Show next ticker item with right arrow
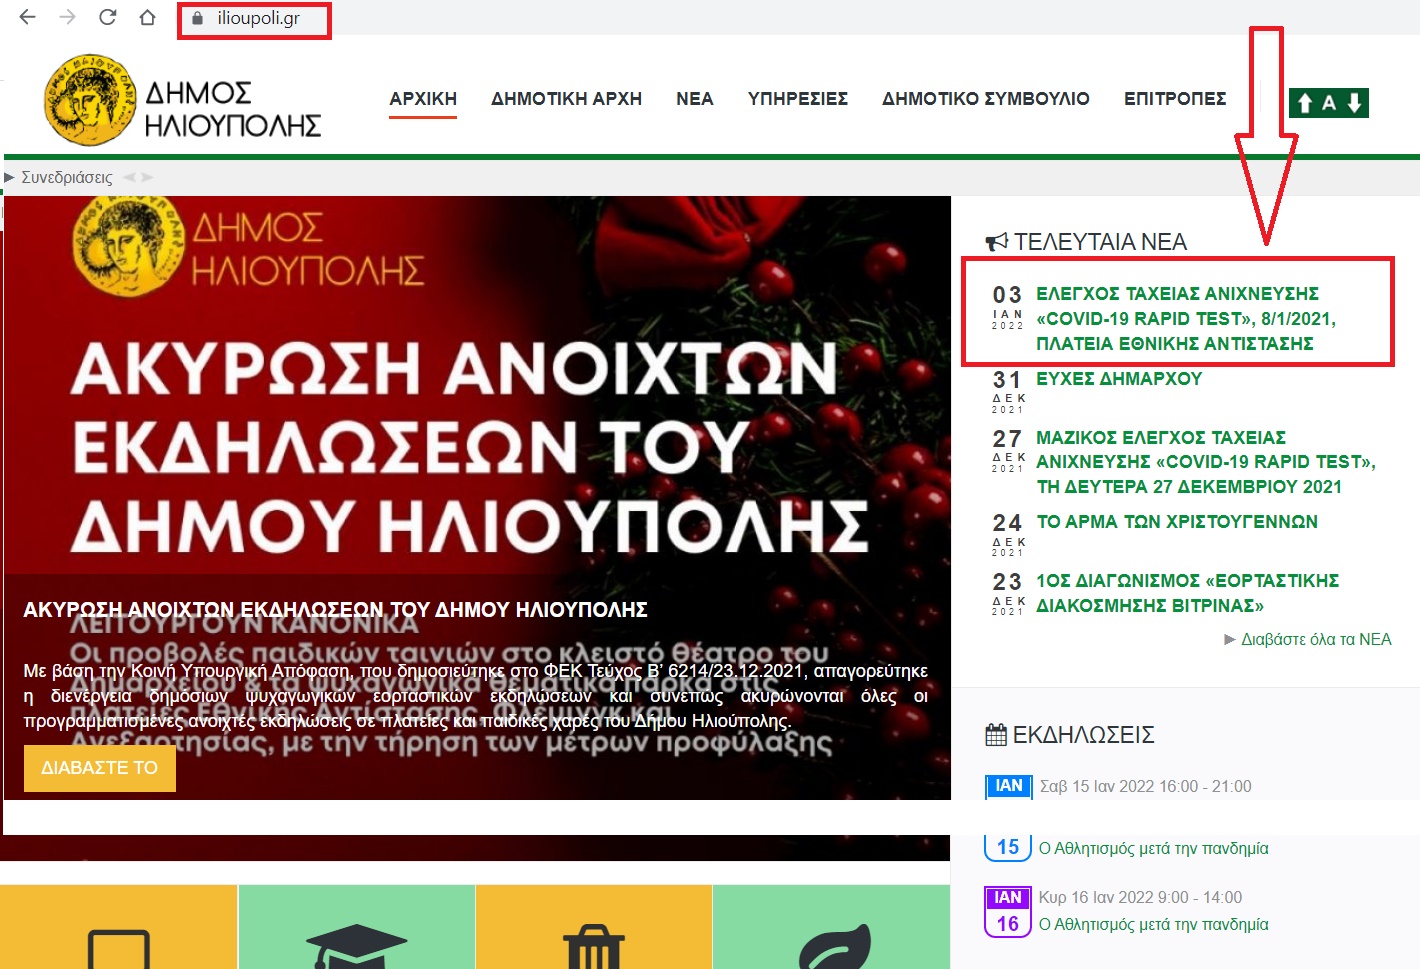1420x969 pixels. tap(147, 177)
